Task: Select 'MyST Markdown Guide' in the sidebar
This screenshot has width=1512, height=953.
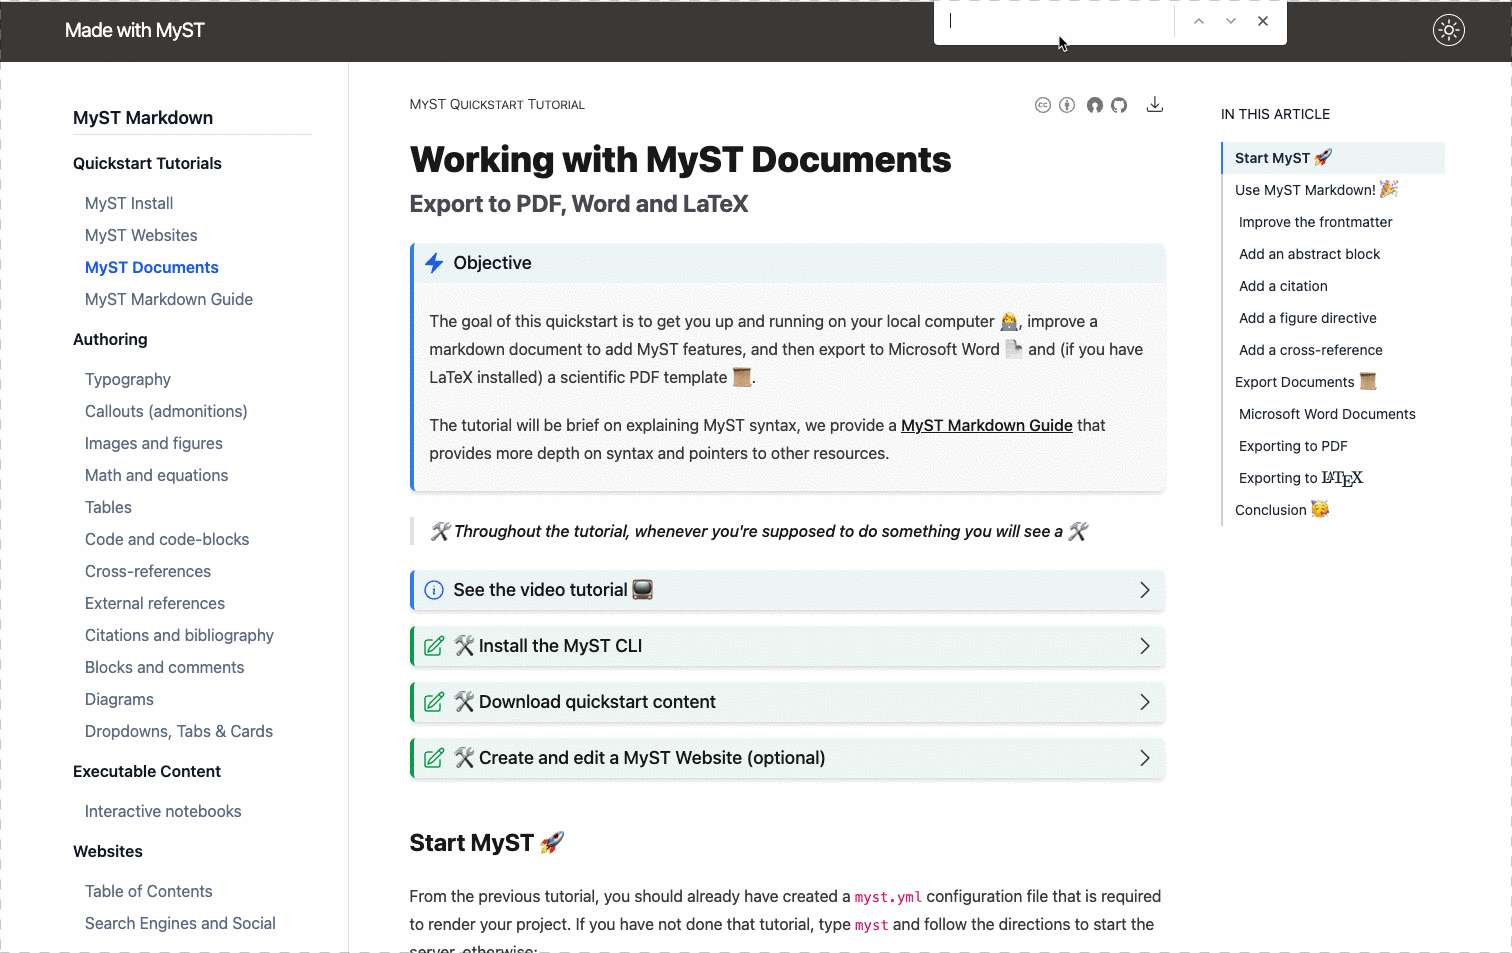Action: pos(168,299)
